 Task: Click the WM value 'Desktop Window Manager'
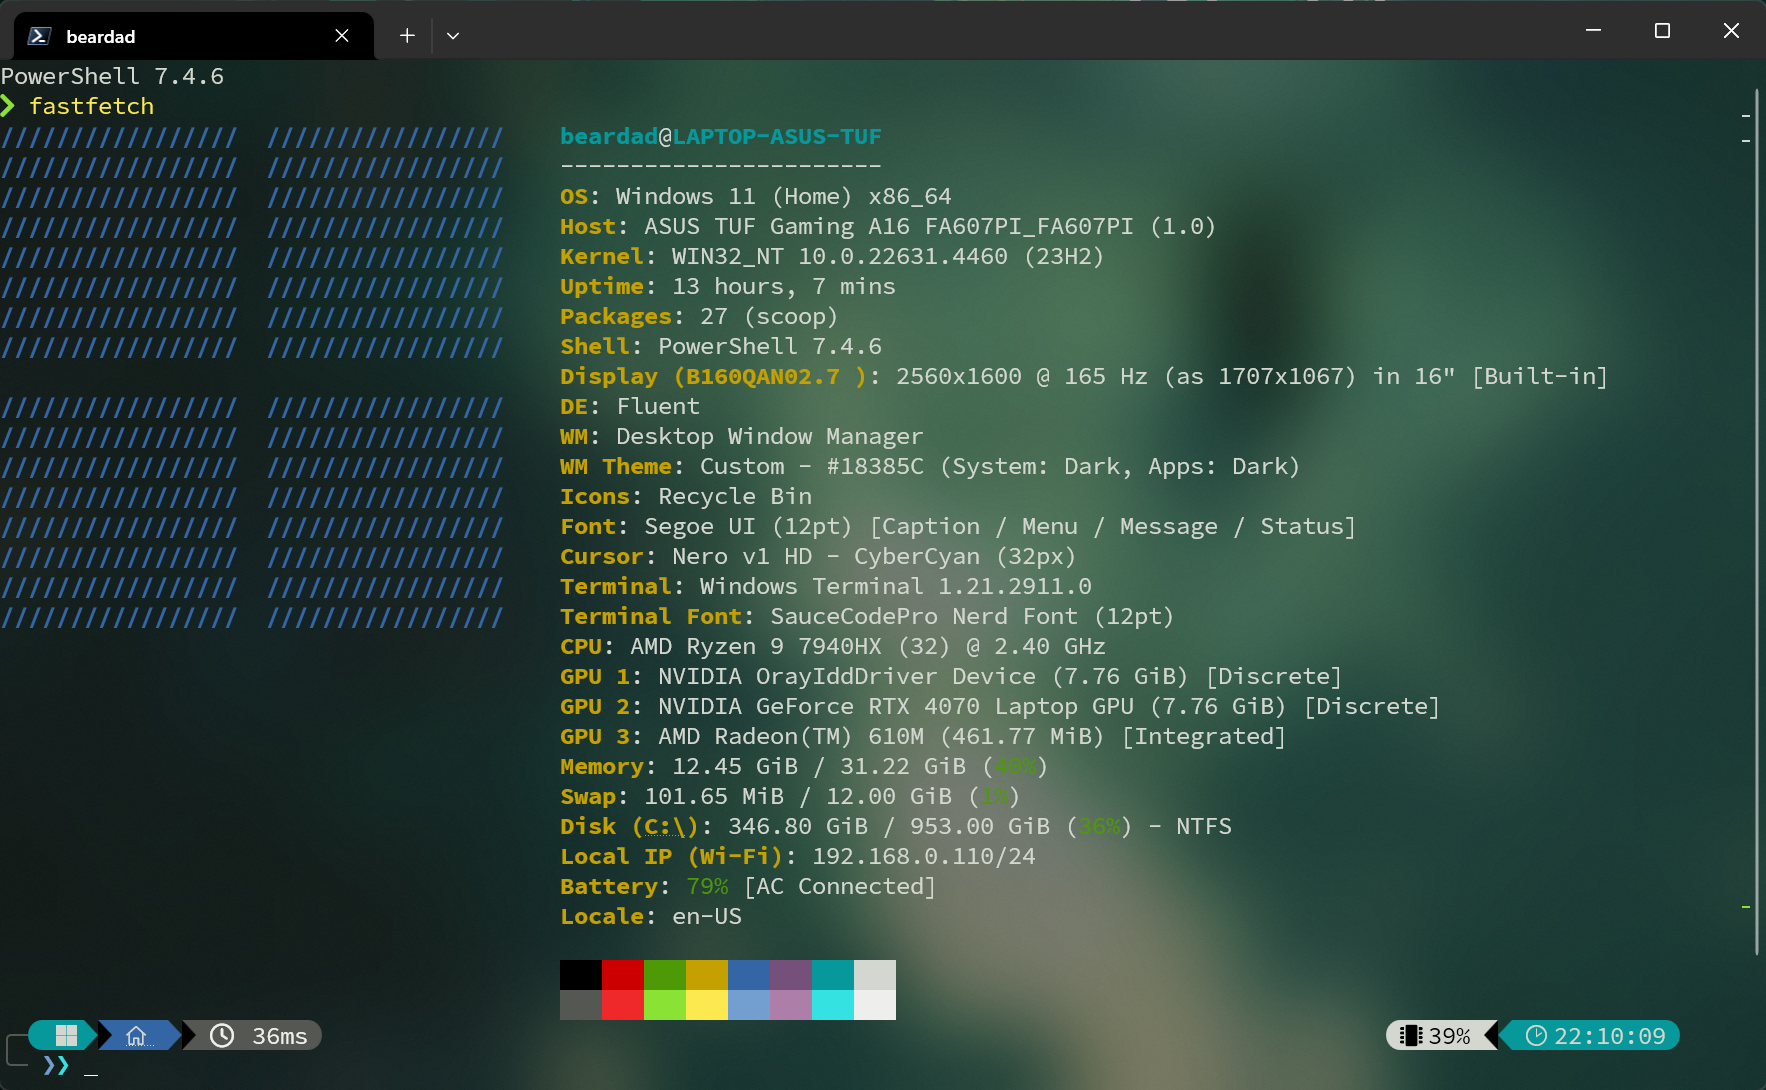point(770,436)
